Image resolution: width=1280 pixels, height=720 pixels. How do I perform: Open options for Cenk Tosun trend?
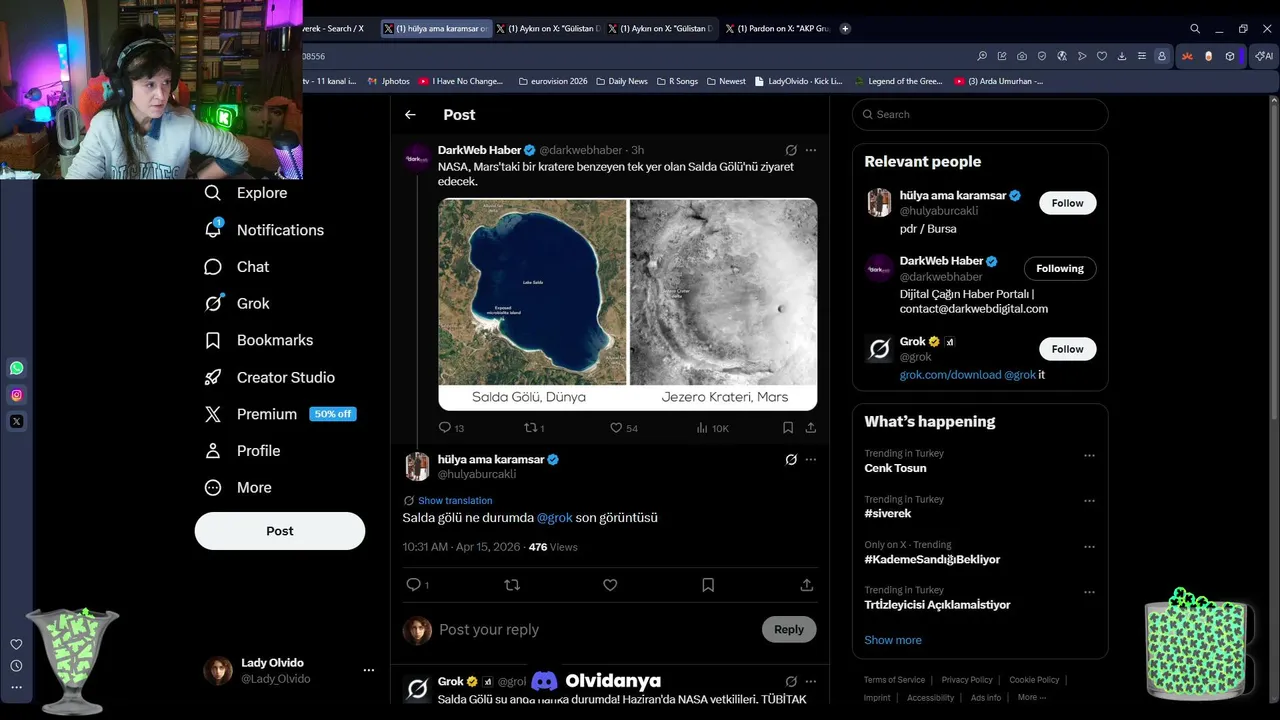(x=1089, y=455)
